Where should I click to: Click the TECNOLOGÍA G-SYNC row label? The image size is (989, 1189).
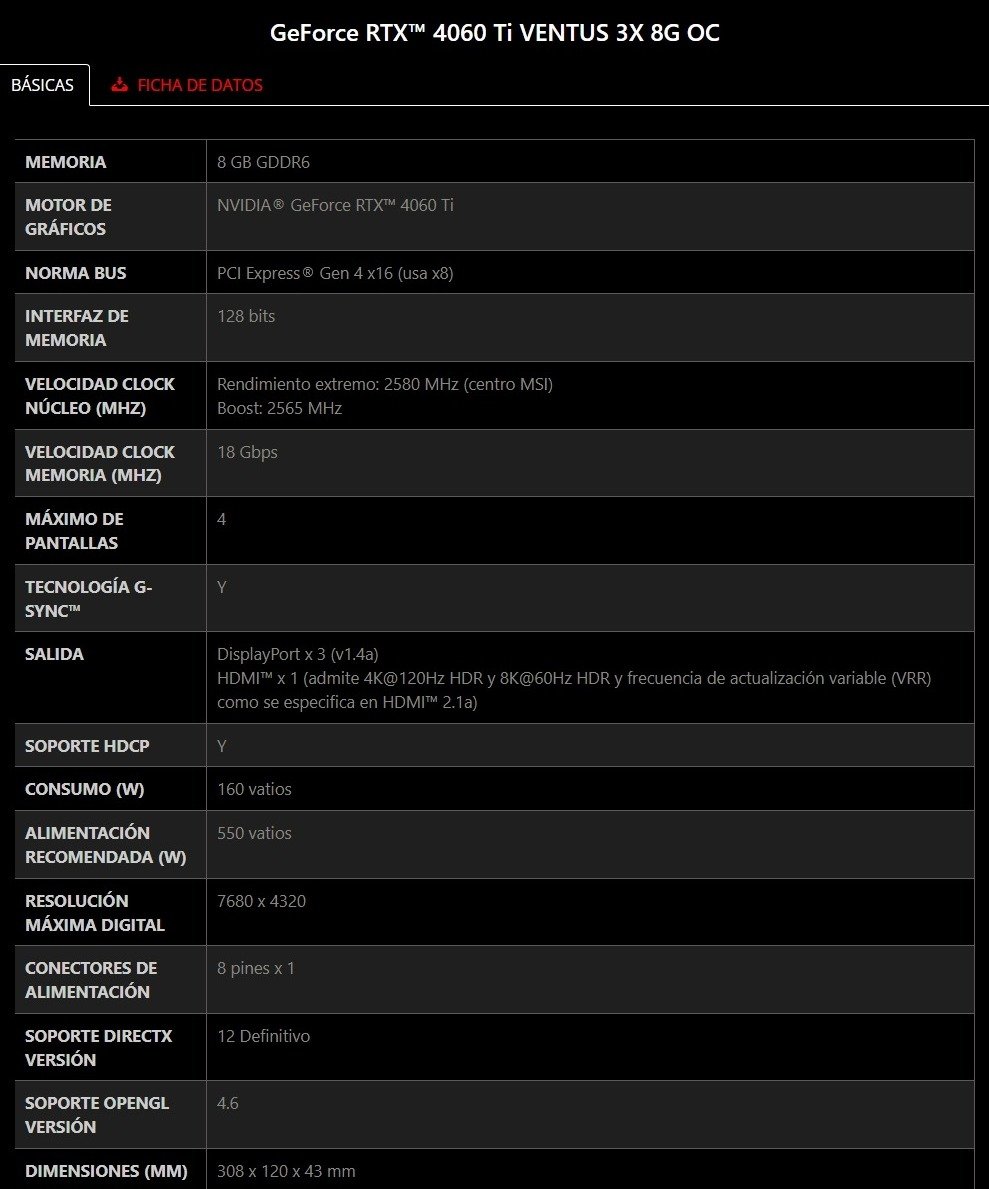[88, 598]
